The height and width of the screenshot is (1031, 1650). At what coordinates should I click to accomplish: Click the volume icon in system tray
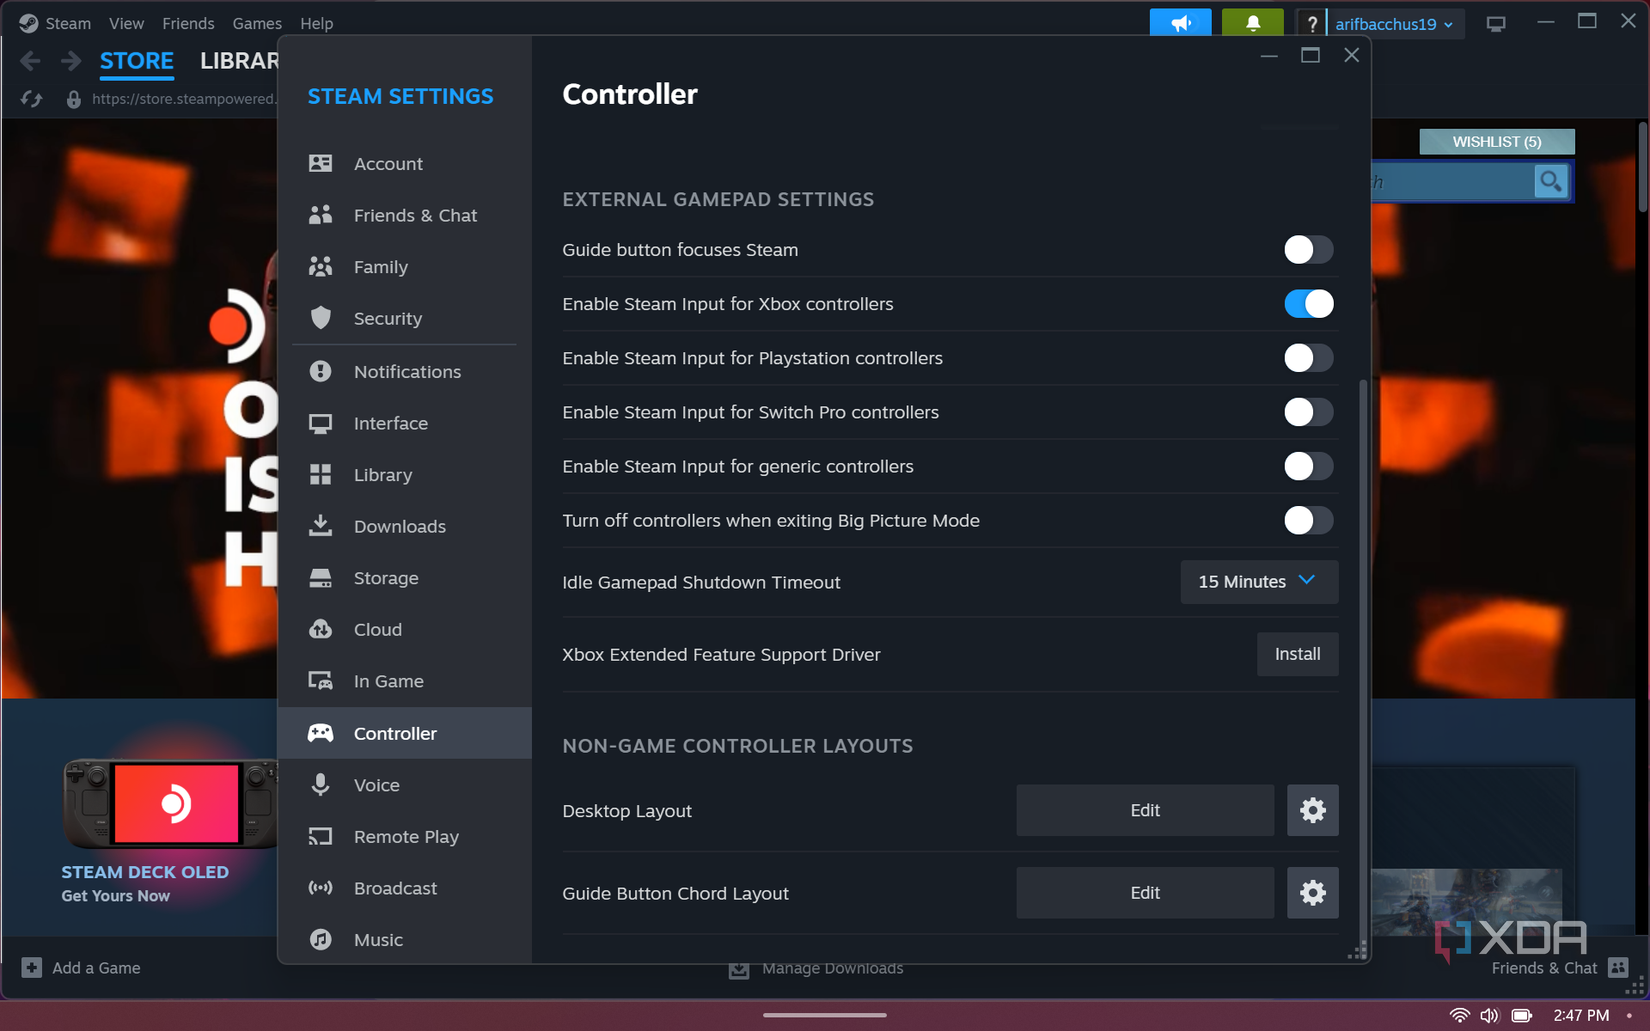click(1489, 1016)
